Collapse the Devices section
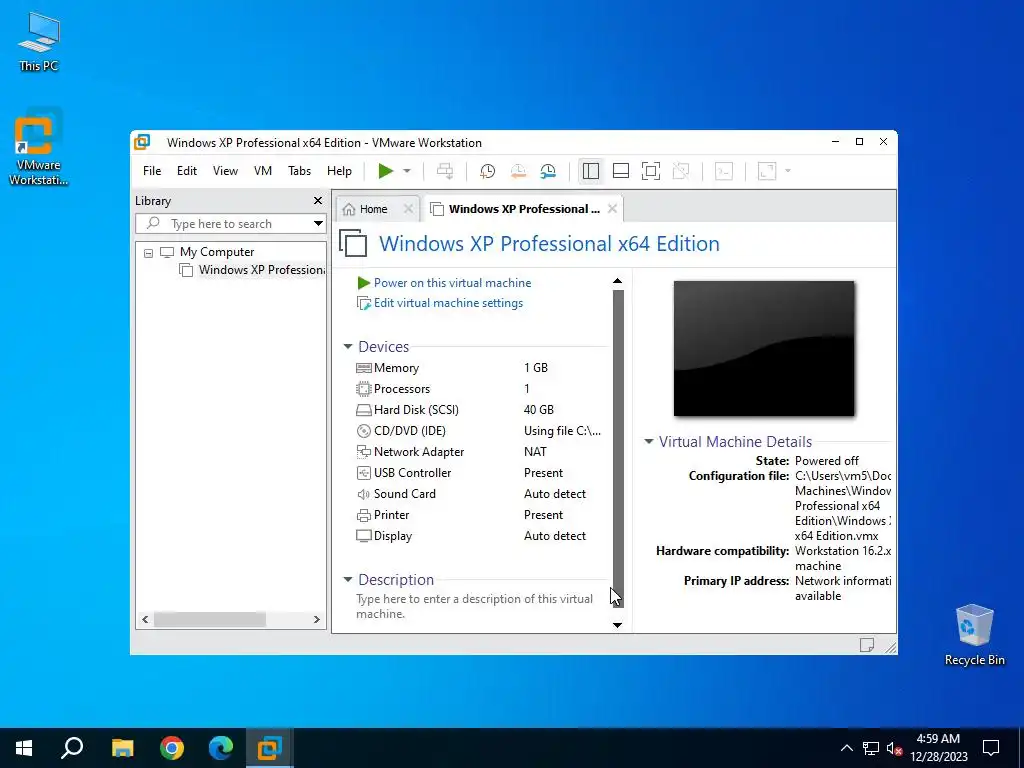1024x768 pixels. click(347, 347)
